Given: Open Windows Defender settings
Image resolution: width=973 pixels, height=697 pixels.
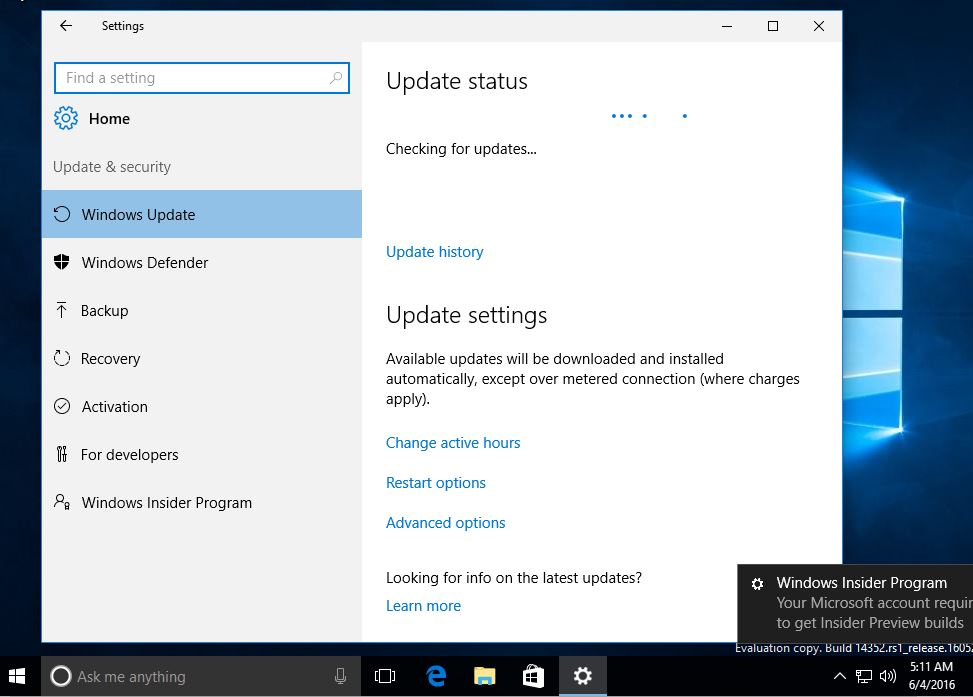Looking at the screenshot, I should tap(202, 262).
